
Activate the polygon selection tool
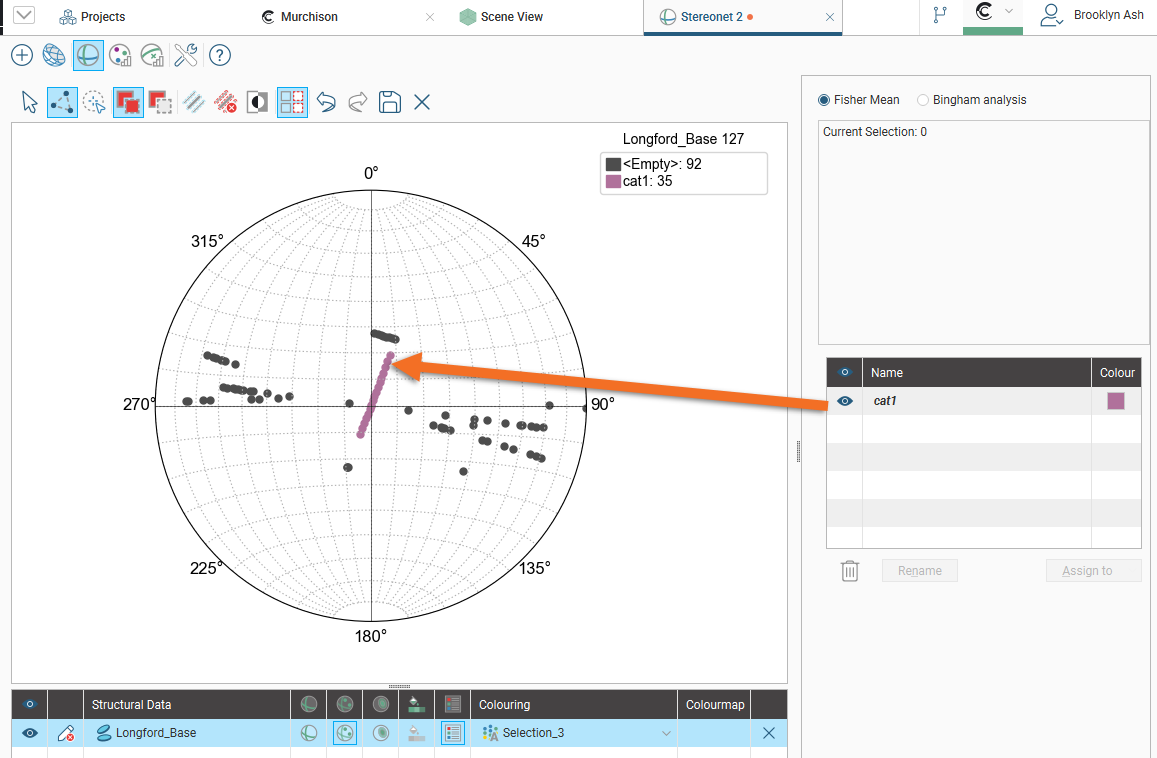[x=63, y=102]
